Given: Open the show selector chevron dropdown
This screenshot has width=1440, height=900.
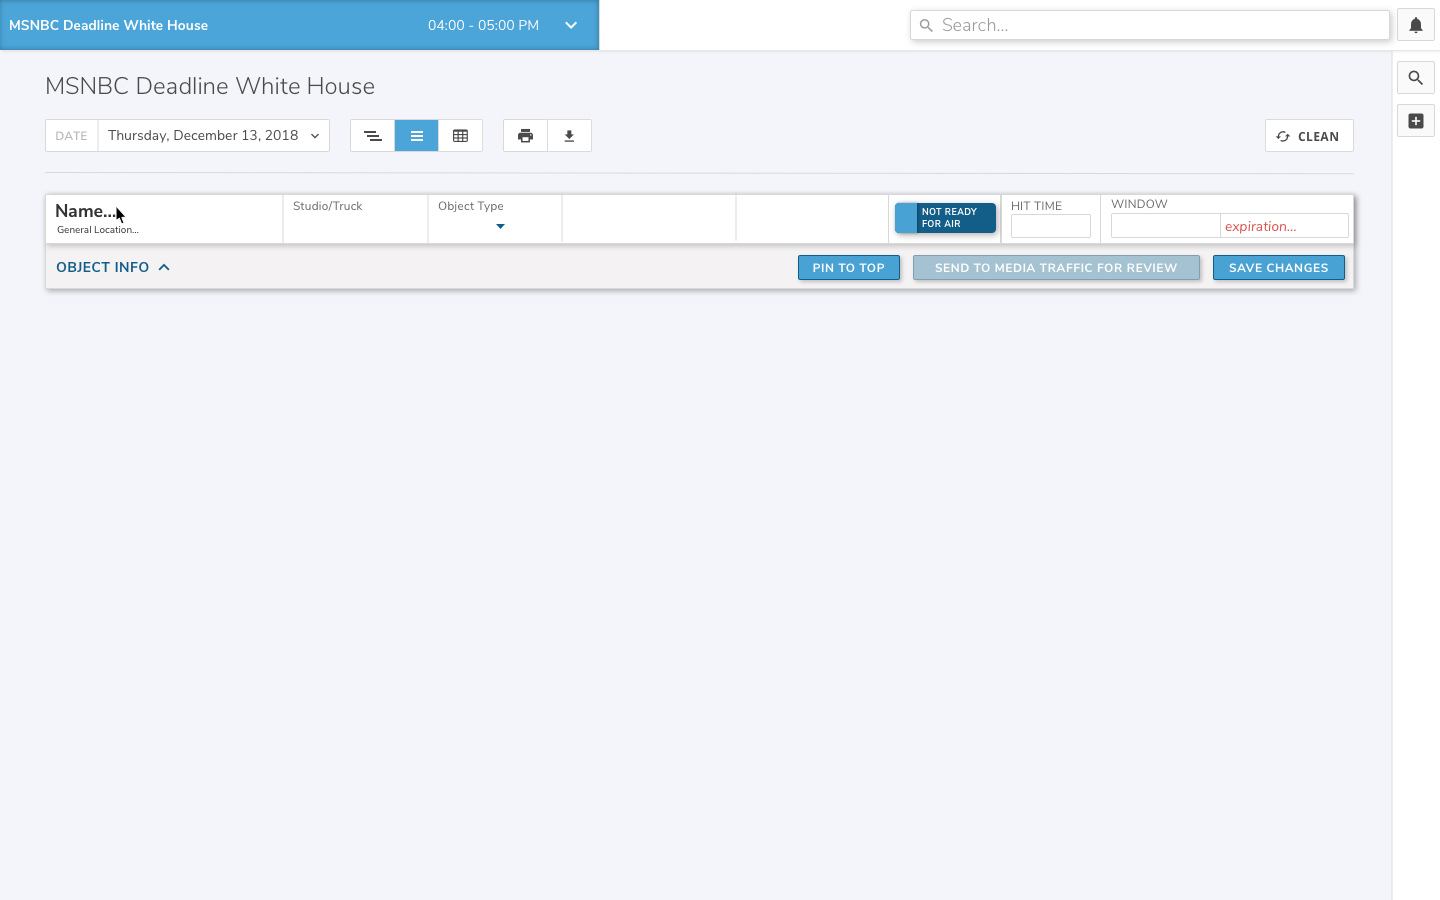Looking at the screenshot, I should pos(571,25).
